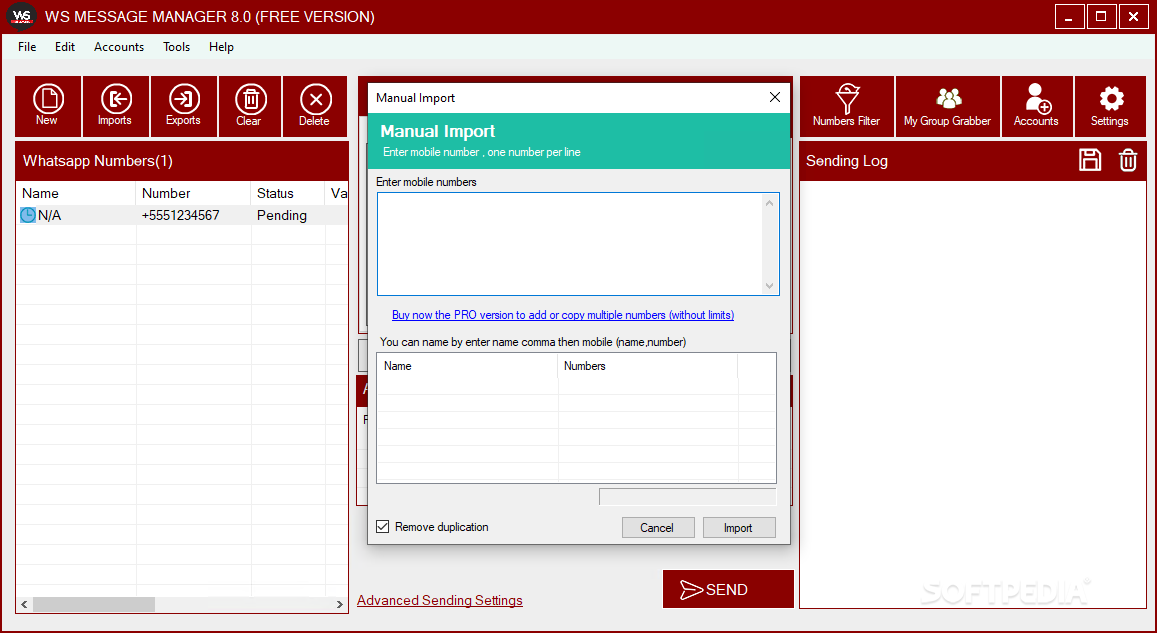Click Buy now the PRO version link
This screenshot has width=1157, height=633.
tap(563, 315)
